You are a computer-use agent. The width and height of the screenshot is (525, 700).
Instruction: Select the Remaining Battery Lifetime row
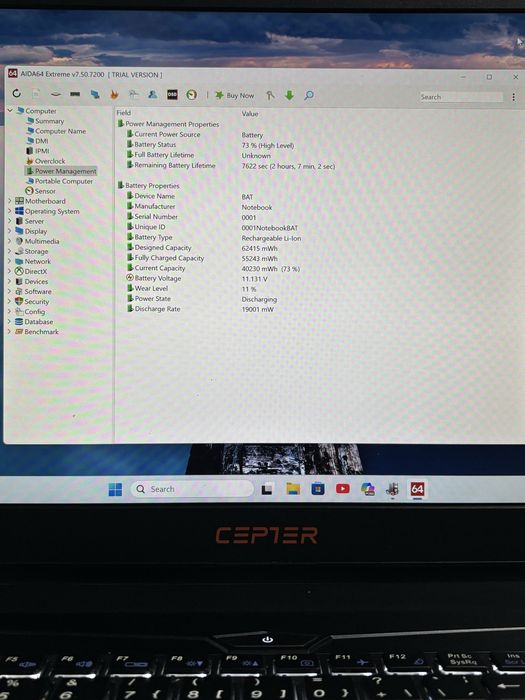click(x=230, y=166)
